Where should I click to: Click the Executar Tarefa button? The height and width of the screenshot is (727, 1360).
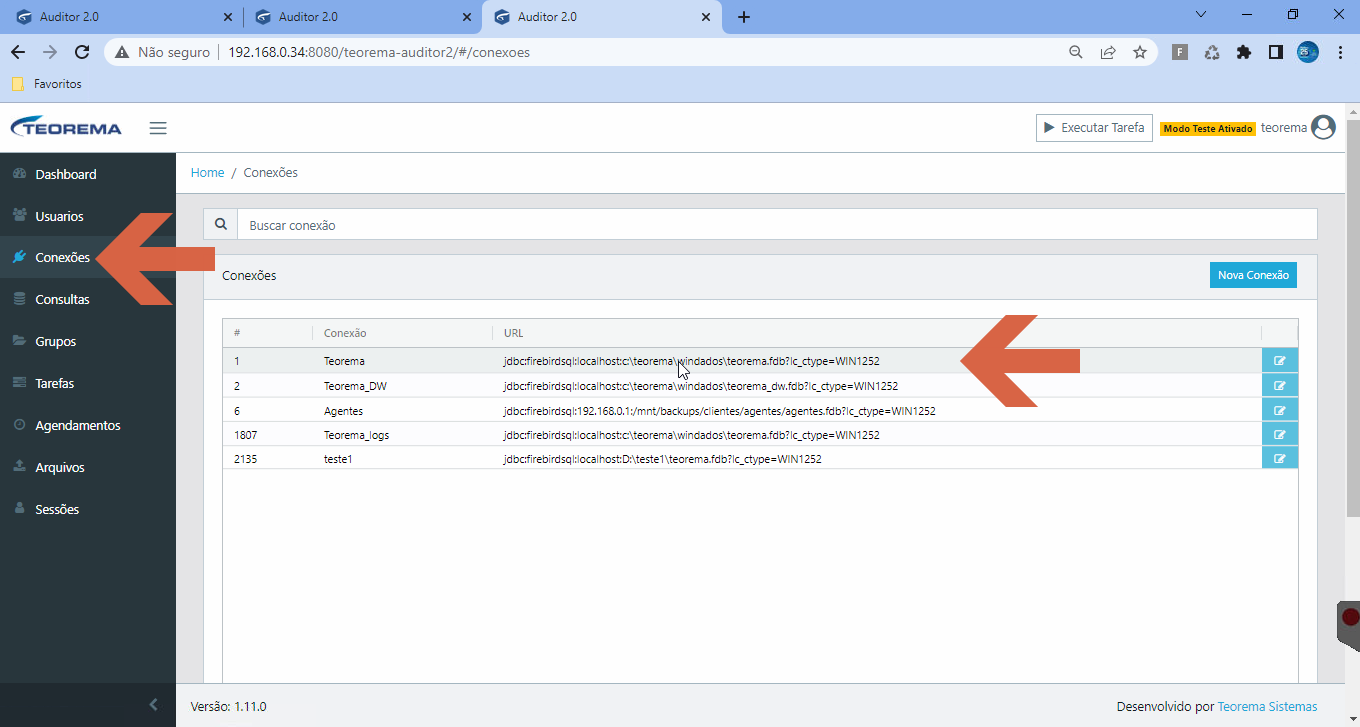pyautogui.click(x=1094, y=128)
